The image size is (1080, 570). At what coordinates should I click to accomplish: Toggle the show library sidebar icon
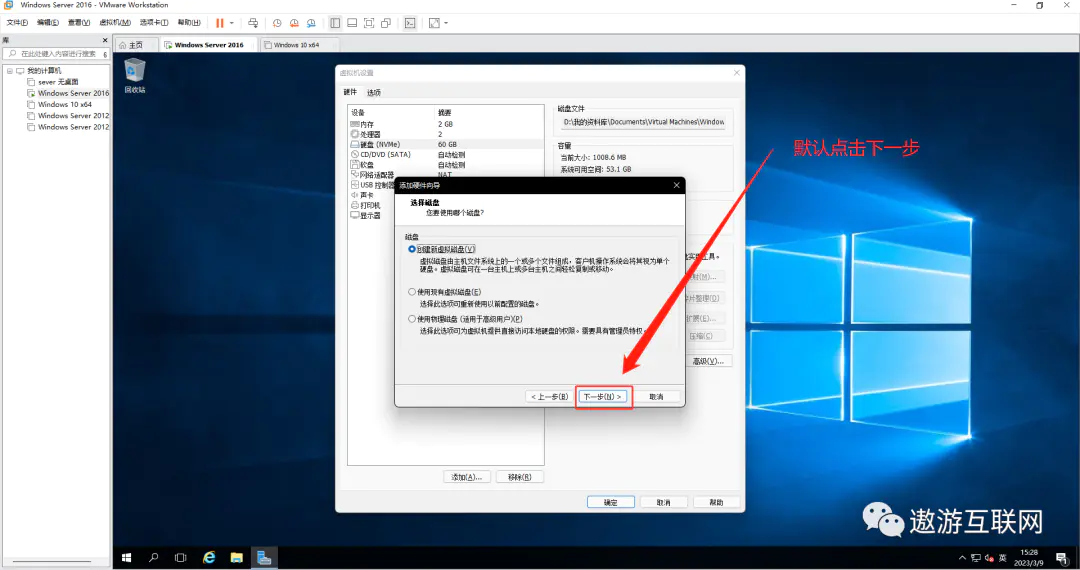tap(335, 23)
